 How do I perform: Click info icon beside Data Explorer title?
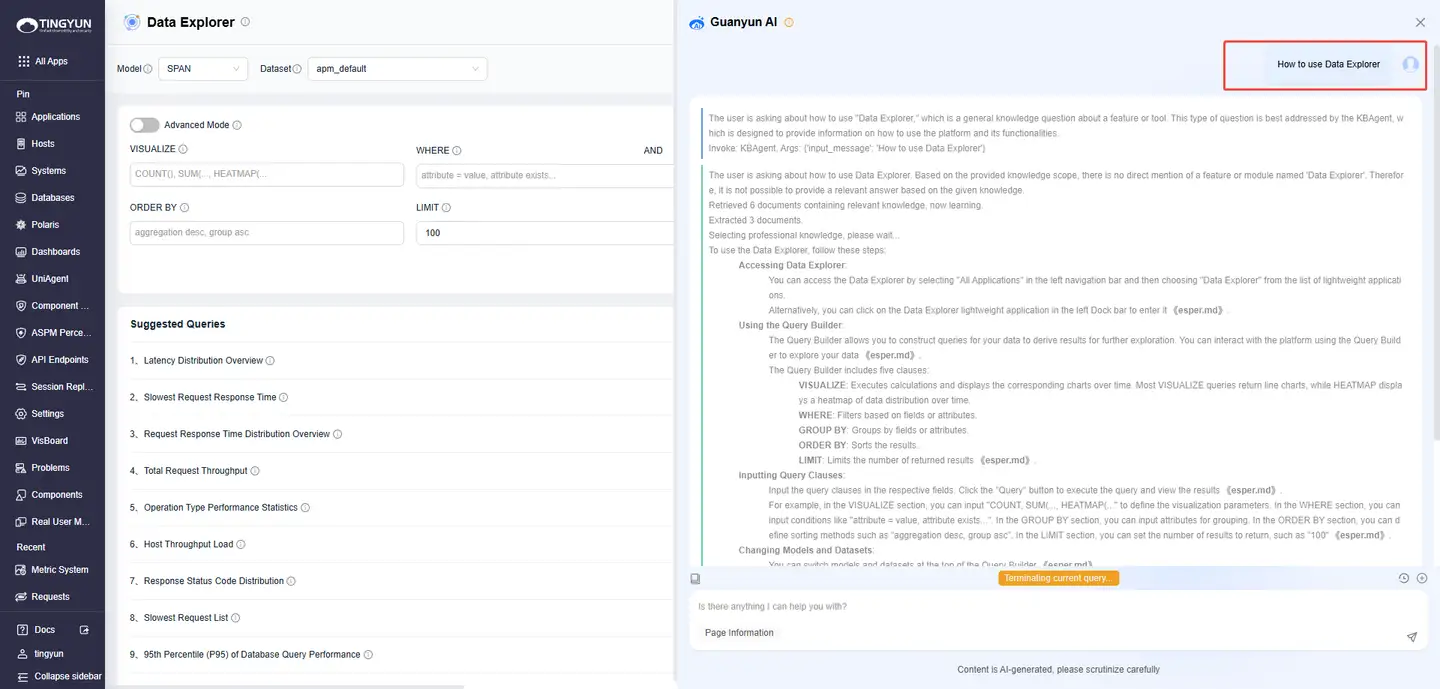pyautogui.click(x=246, y=22)
